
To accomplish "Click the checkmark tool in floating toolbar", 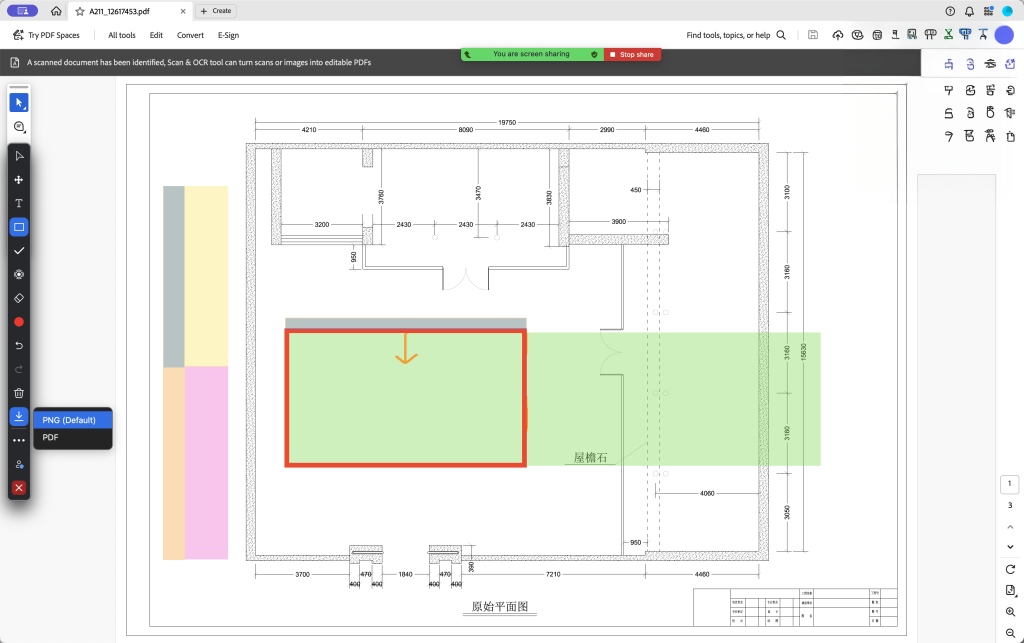I will pyautogui.click(x=19, y=250).
